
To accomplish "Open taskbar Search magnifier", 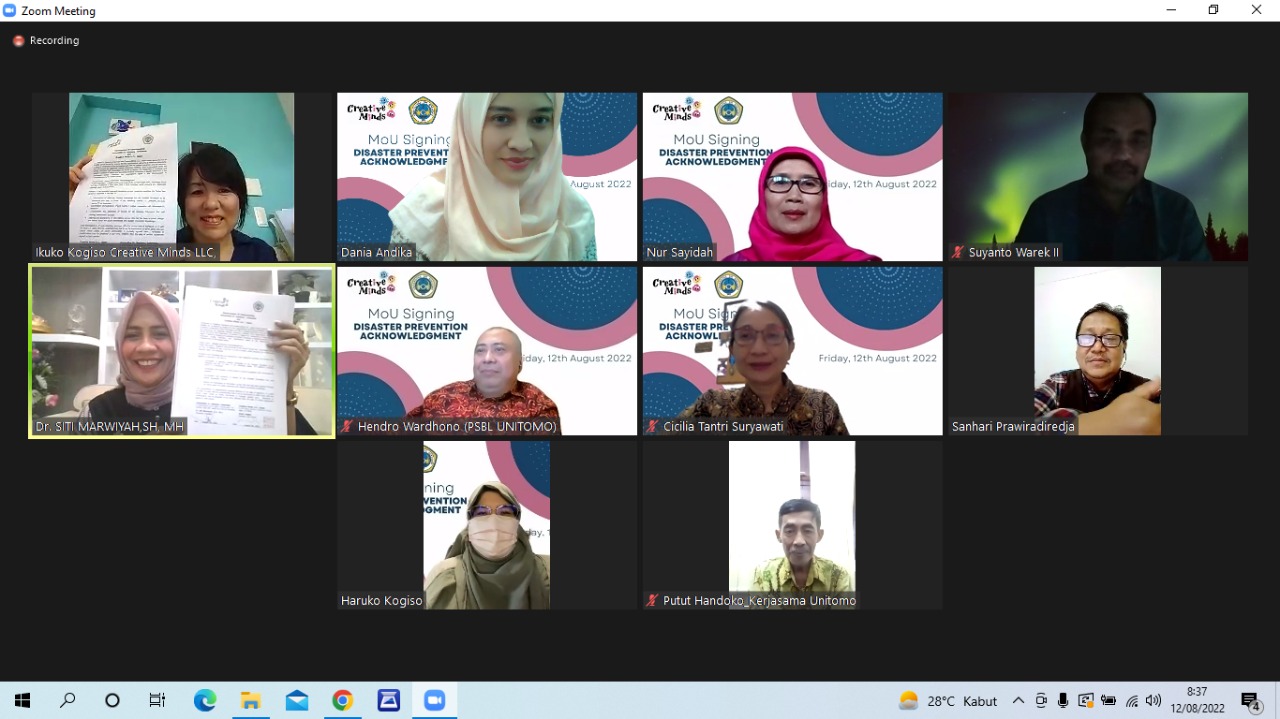I will [x=68, y=701].
